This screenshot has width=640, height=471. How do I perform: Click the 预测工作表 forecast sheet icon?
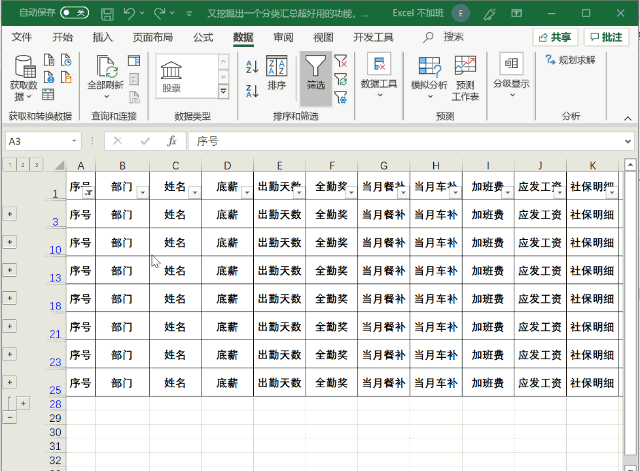pos(465,78)
